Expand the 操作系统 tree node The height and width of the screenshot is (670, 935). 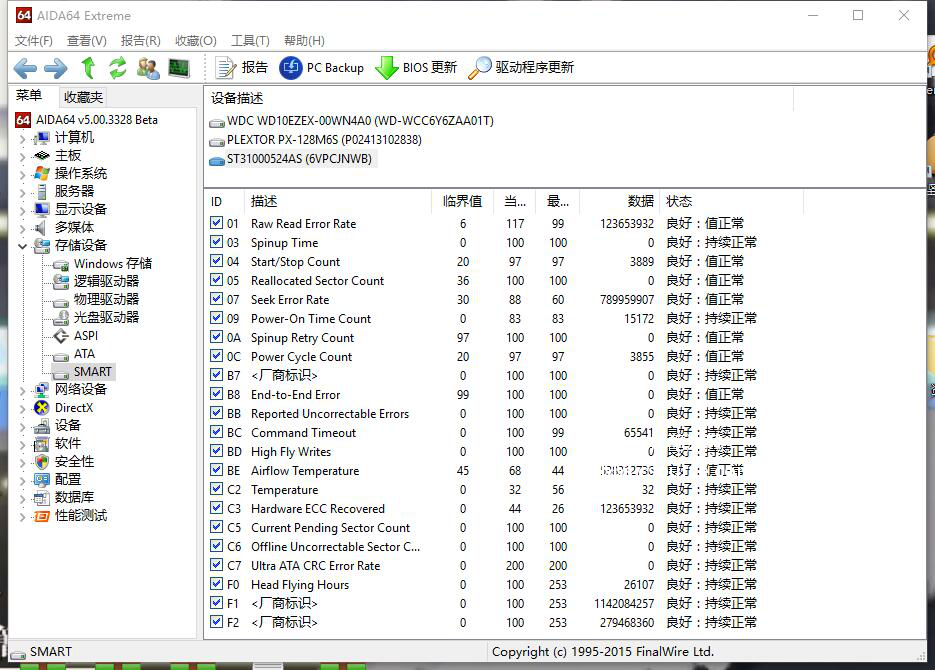pyautogui.click(x=22, y=174)
